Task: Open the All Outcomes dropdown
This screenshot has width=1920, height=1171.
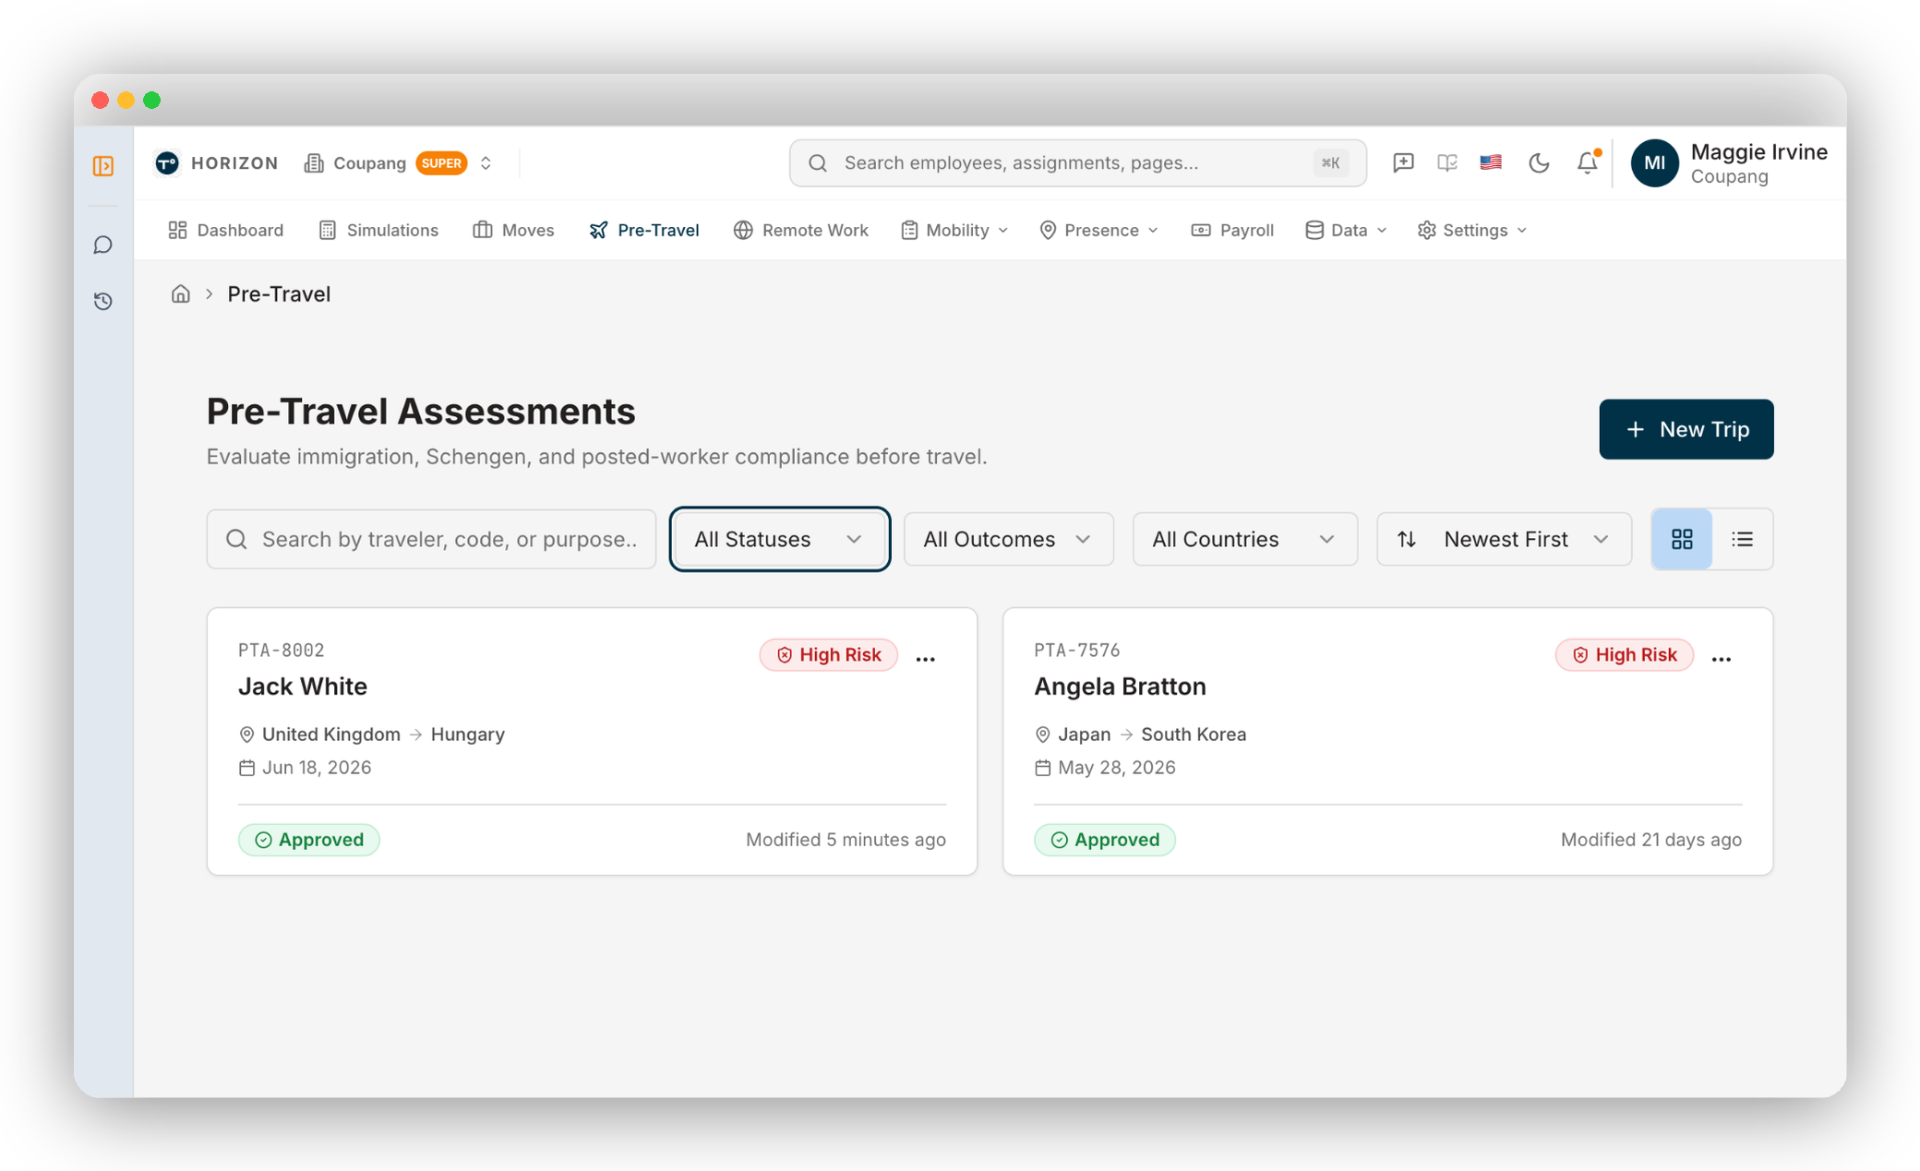Action: (x=1009, y=539)
